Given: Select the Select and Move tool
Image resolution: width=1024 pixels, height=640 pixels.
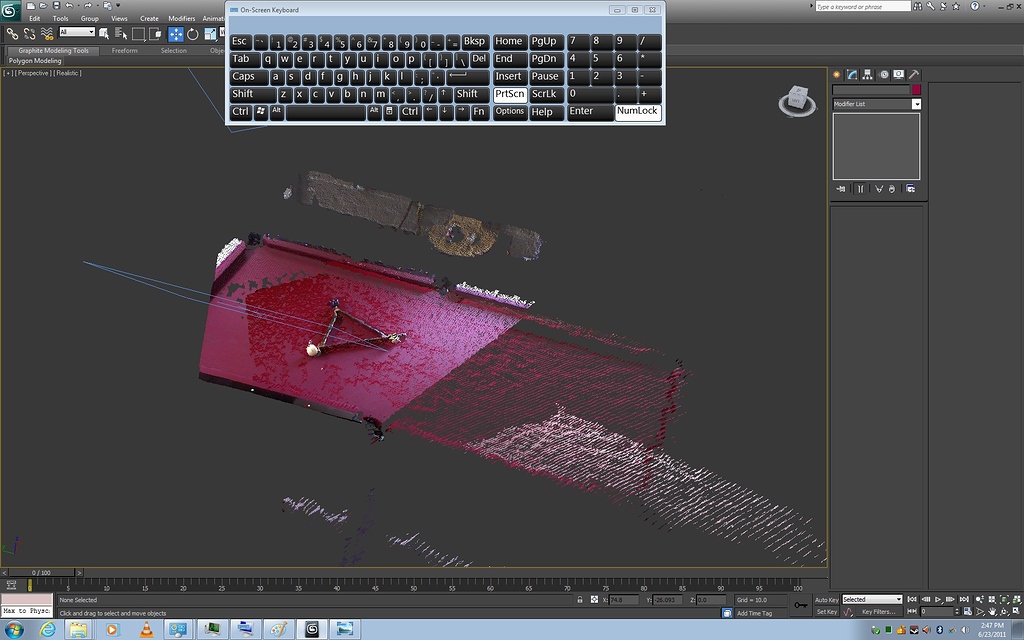Looking at the screenshot, I should pos(175,33).
